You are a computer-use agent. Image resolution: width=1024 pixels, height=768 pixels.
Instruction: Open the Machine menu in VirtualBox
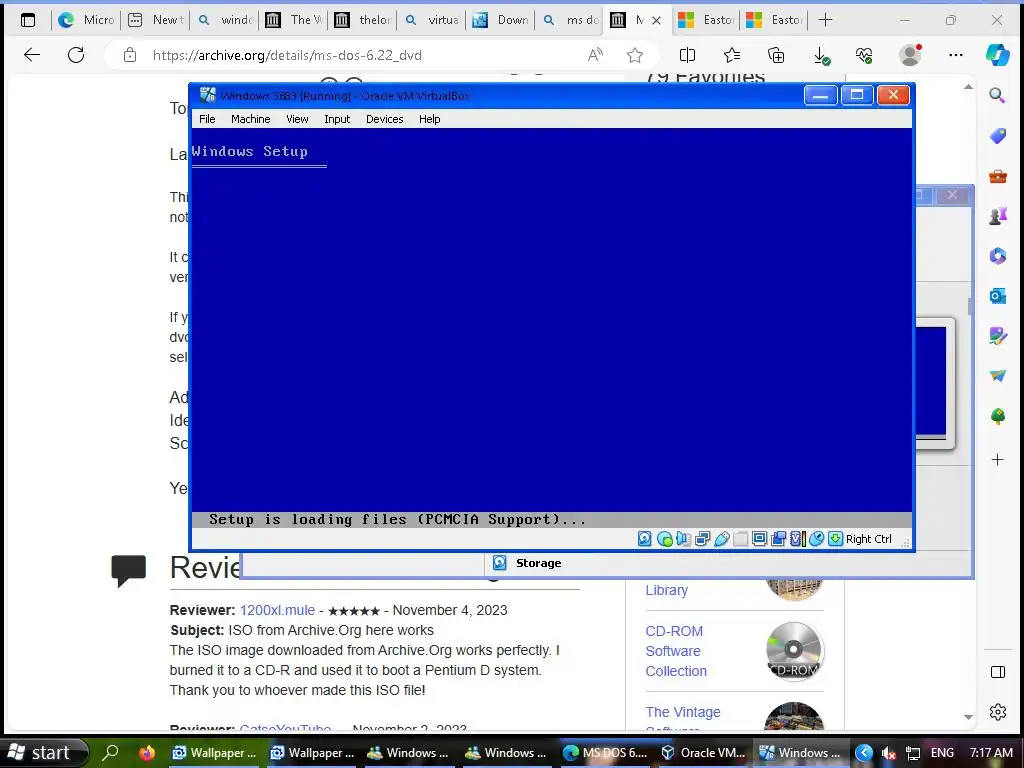250,119
